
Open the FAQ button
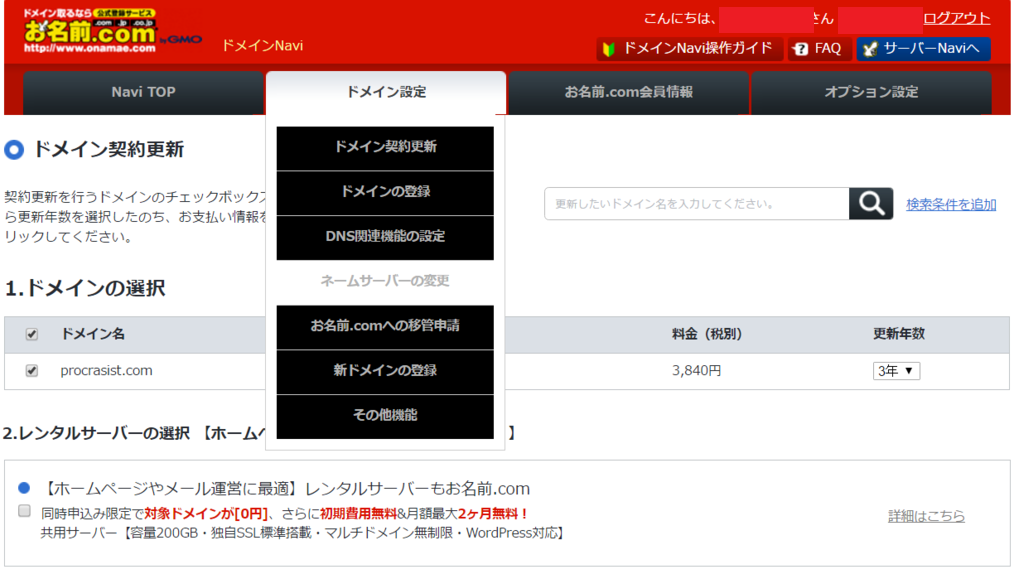pyautogui.click(x=820, y=49)
